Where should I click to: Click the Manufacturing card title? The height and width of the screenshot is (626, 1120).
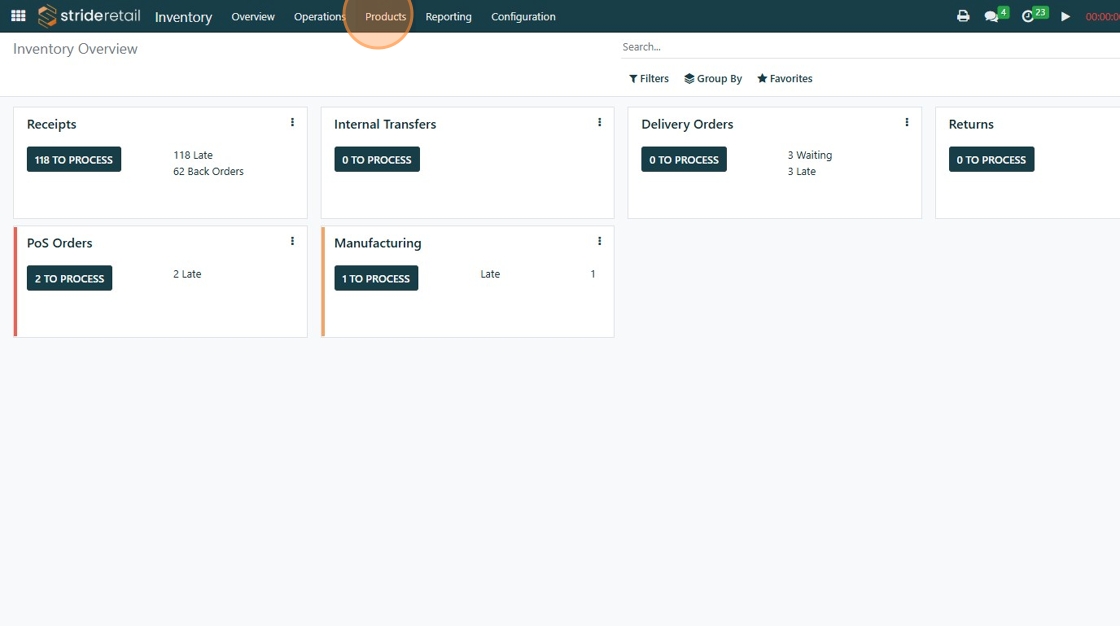coord(377,243)
